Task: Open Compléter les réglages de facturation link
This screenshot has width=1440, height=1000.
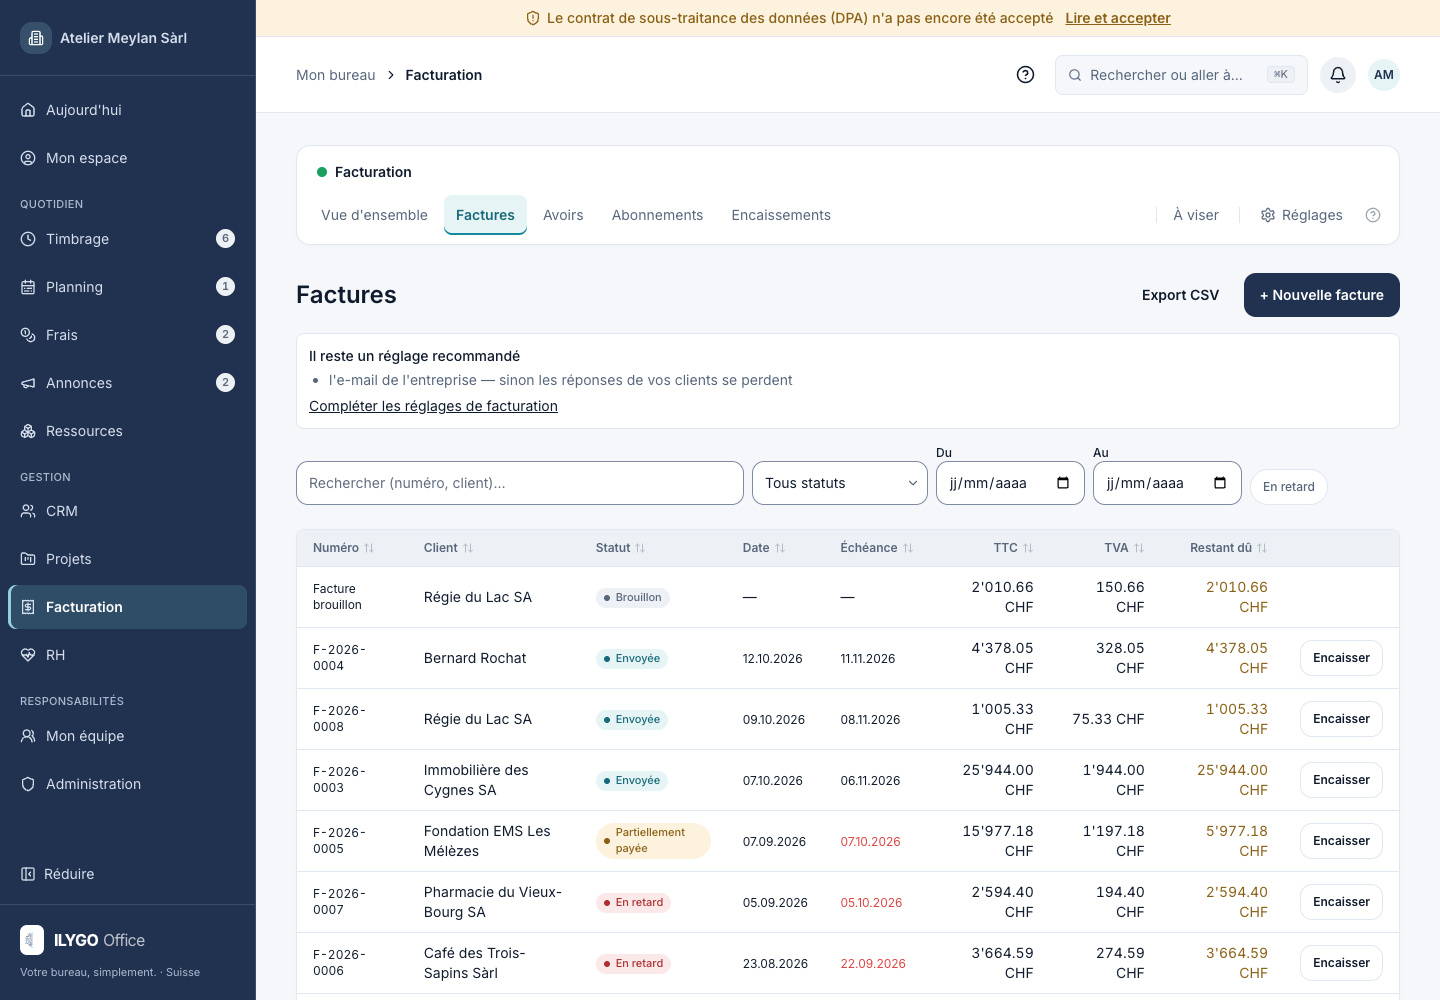Action: coord(433,406)
